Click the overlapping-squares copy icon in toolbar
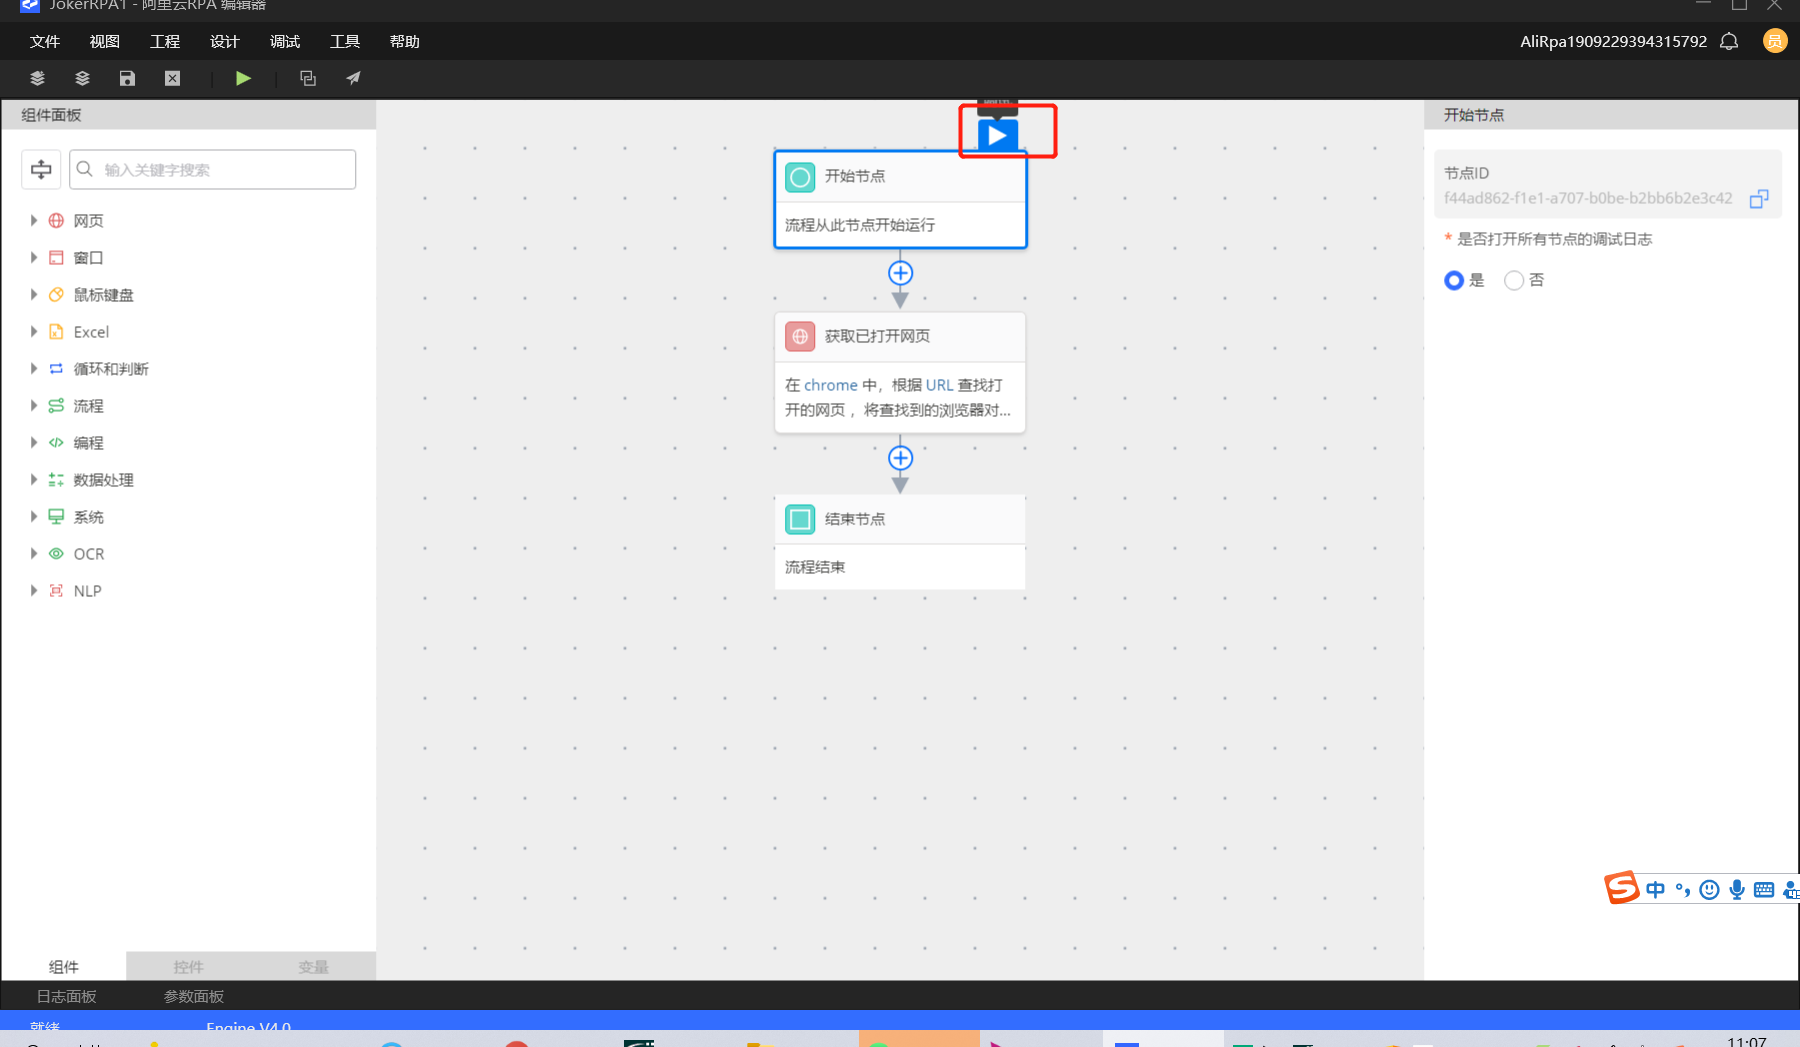This screenshot has height=1047, width=1800. coord(308,78)
